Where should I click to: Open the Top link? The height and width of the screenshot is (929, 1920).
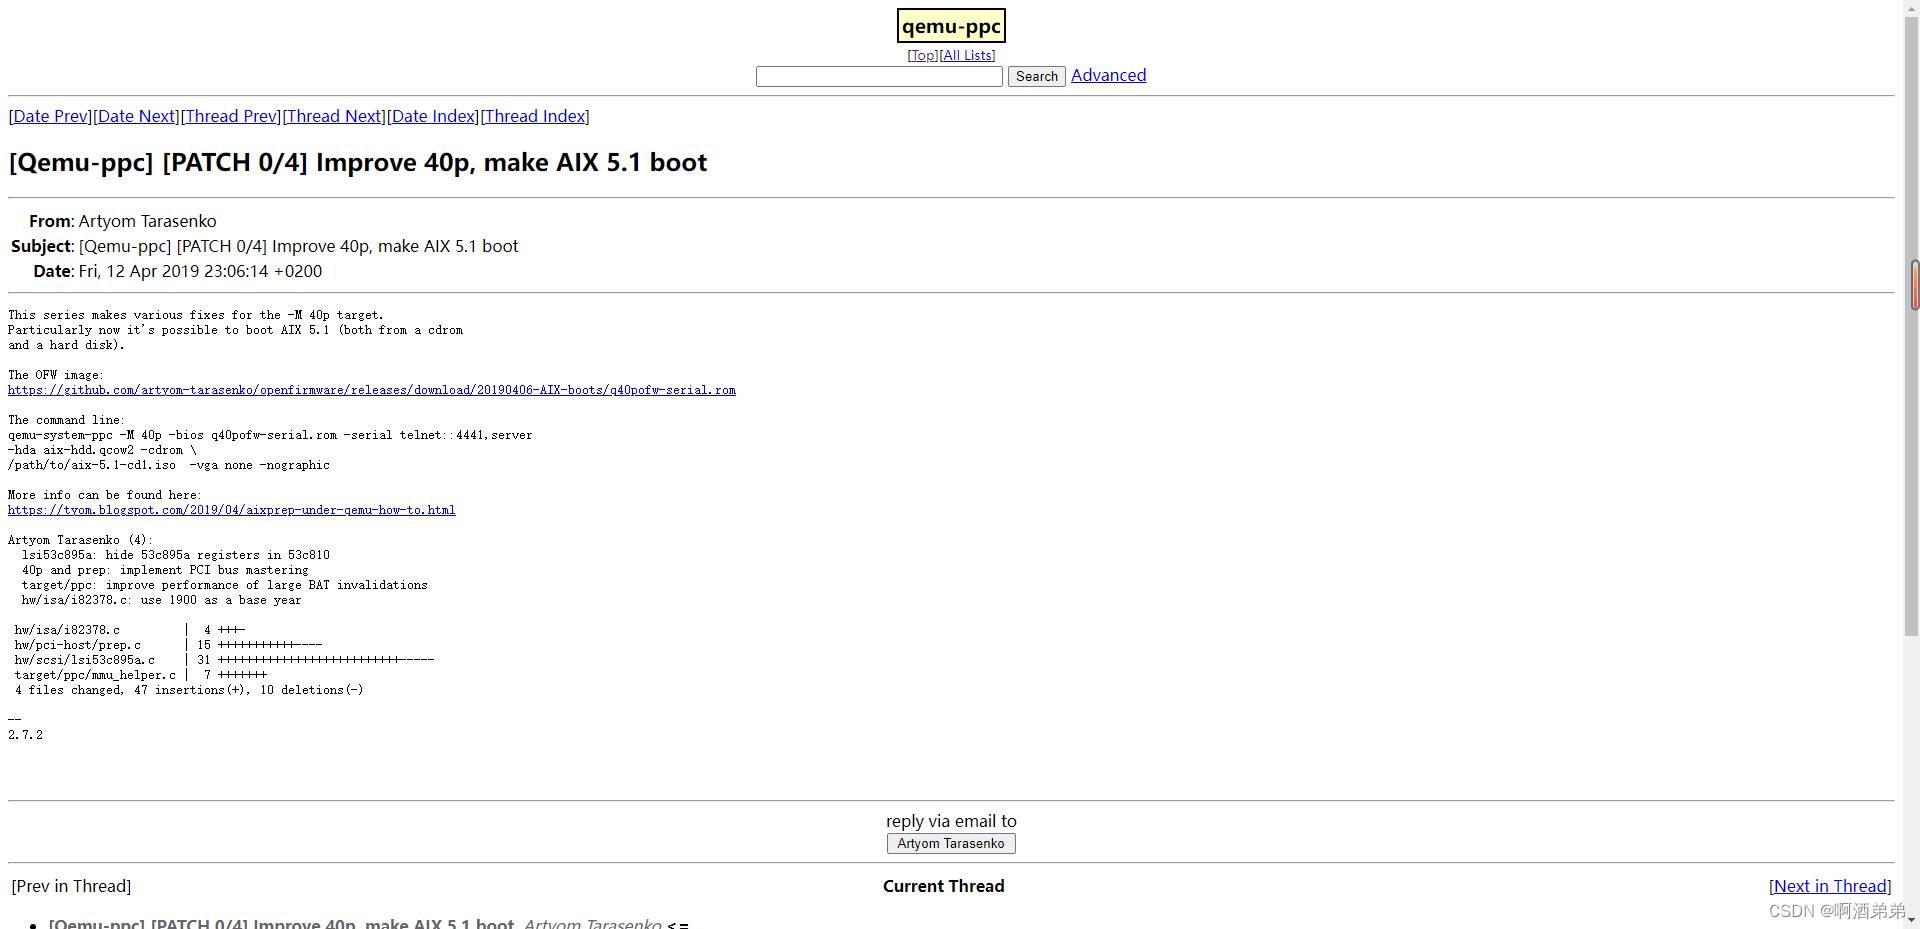click(923, 56)
